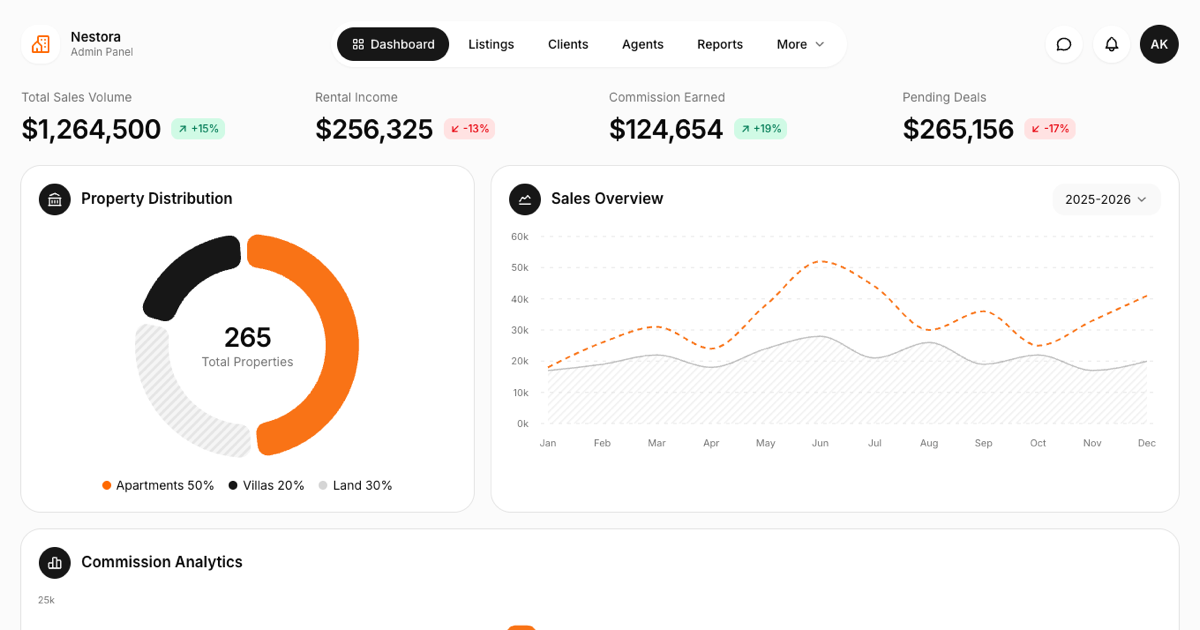
Task: Click the Pending Deals label
Action: pyautogui.click(x=944, y=97)
